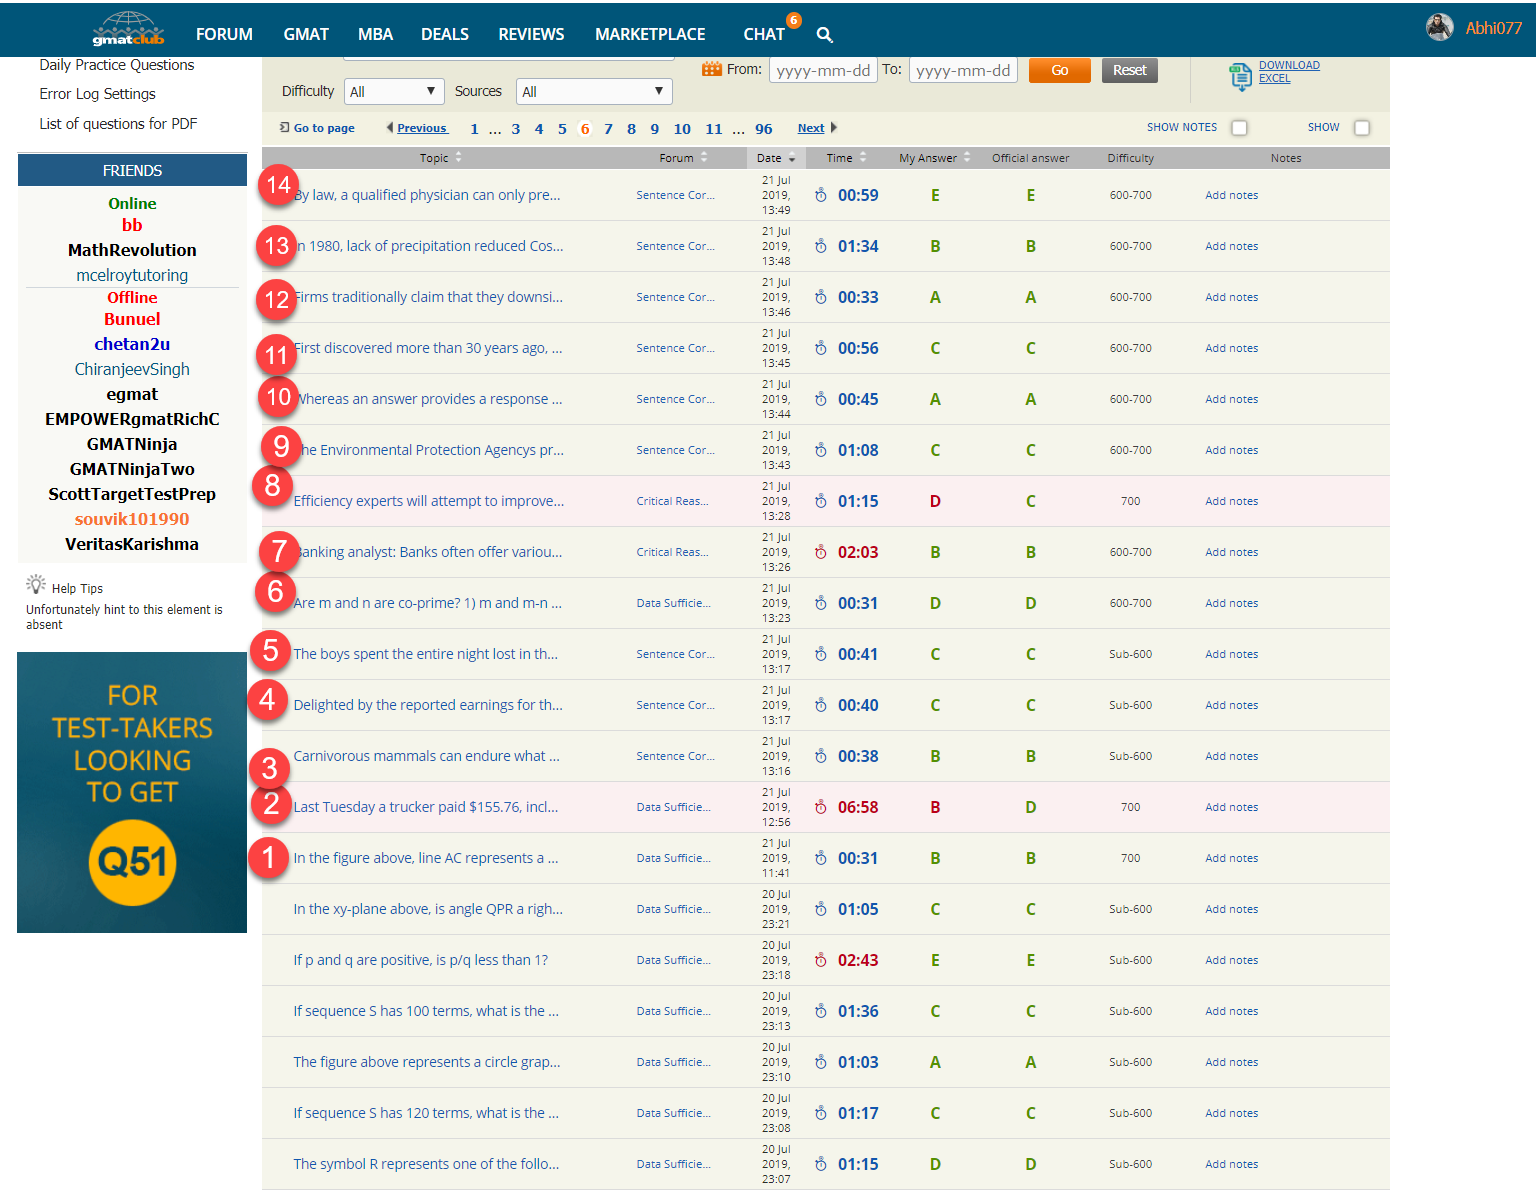Click inside the From date input field
The image size is (1536, 1202).
click(823, 69)
